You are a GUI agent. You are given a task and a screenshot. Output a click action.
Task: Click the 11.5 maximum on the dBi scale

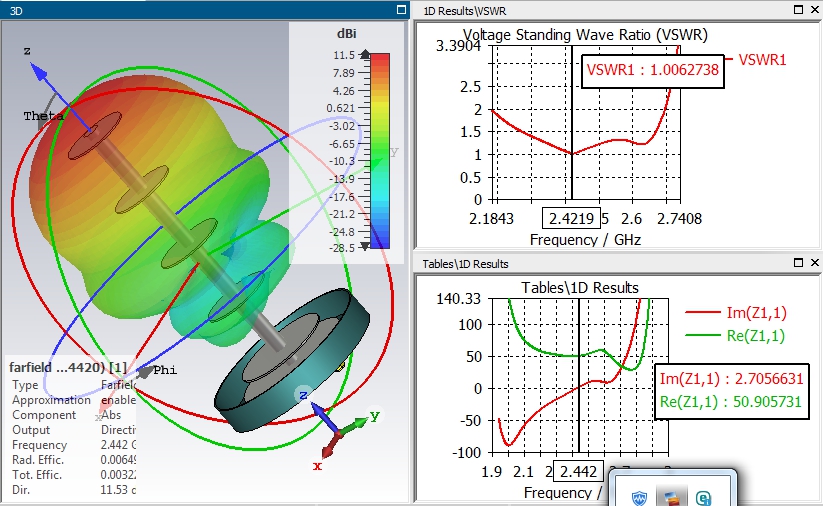pyautogui.click(x=344, y=55)
